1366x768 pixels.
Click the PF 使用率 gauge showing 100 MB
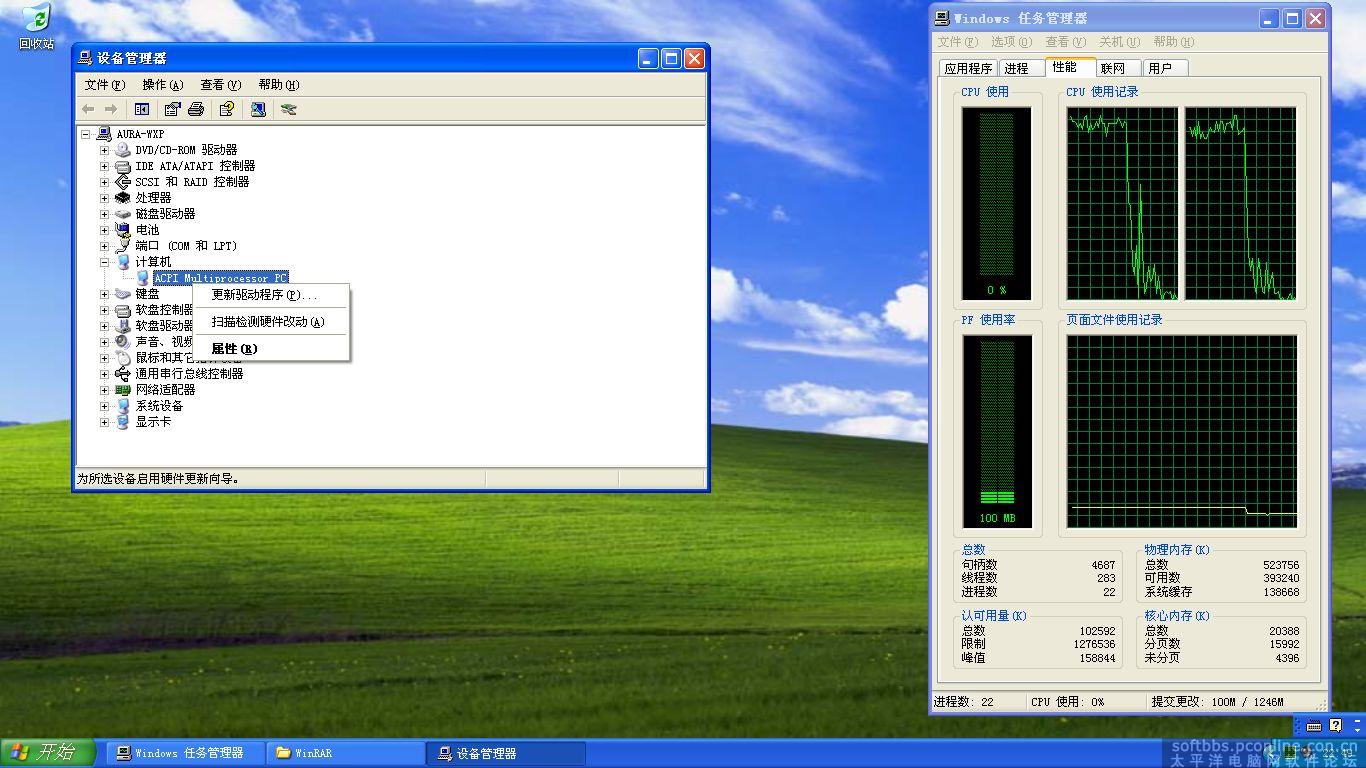pyautogui.click(x=997, y=431)
